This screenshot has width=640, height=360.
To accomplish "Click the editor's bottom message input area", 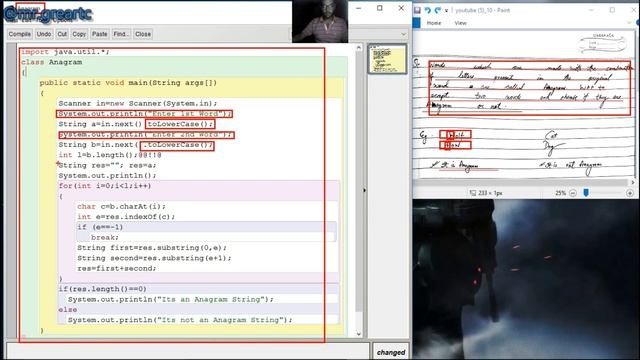I will pos(188,351).
